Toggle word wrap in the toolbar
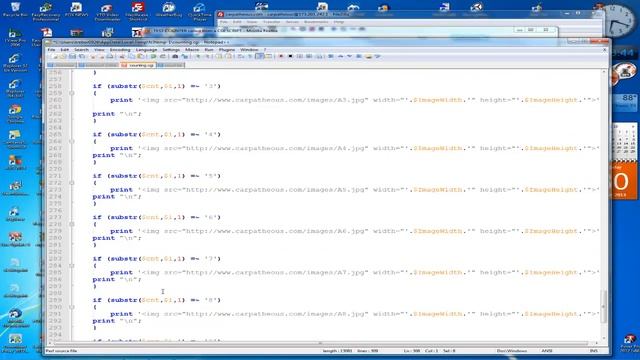Viewport: 640px width, 360px height. [x=240, y=56]
